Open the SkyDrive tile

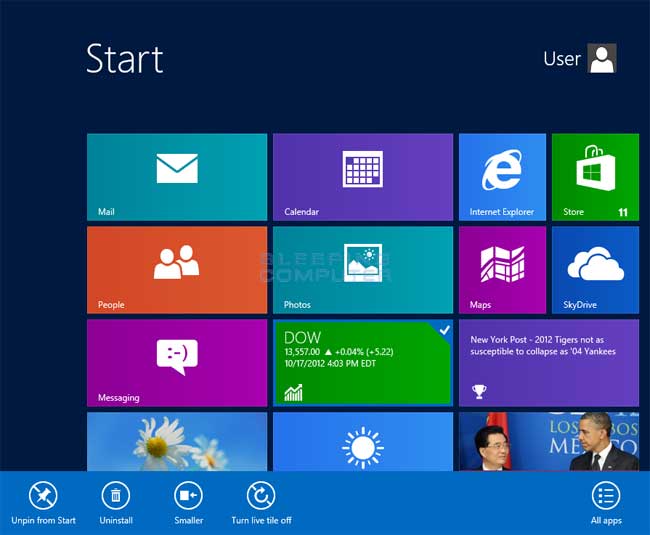[595, 270]
